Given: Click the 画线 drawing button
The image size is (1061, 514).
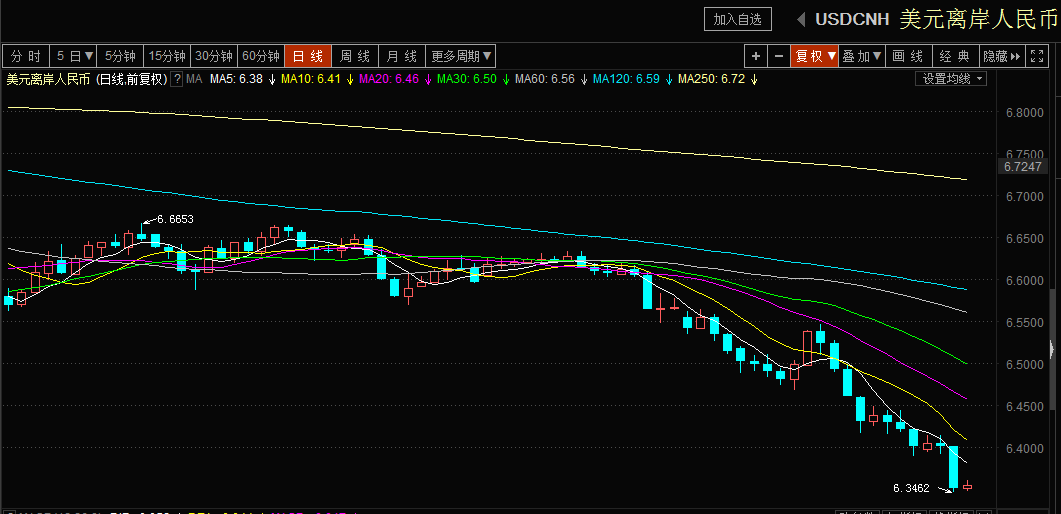Looking at the screenshot, I should (x=908, y=56).
